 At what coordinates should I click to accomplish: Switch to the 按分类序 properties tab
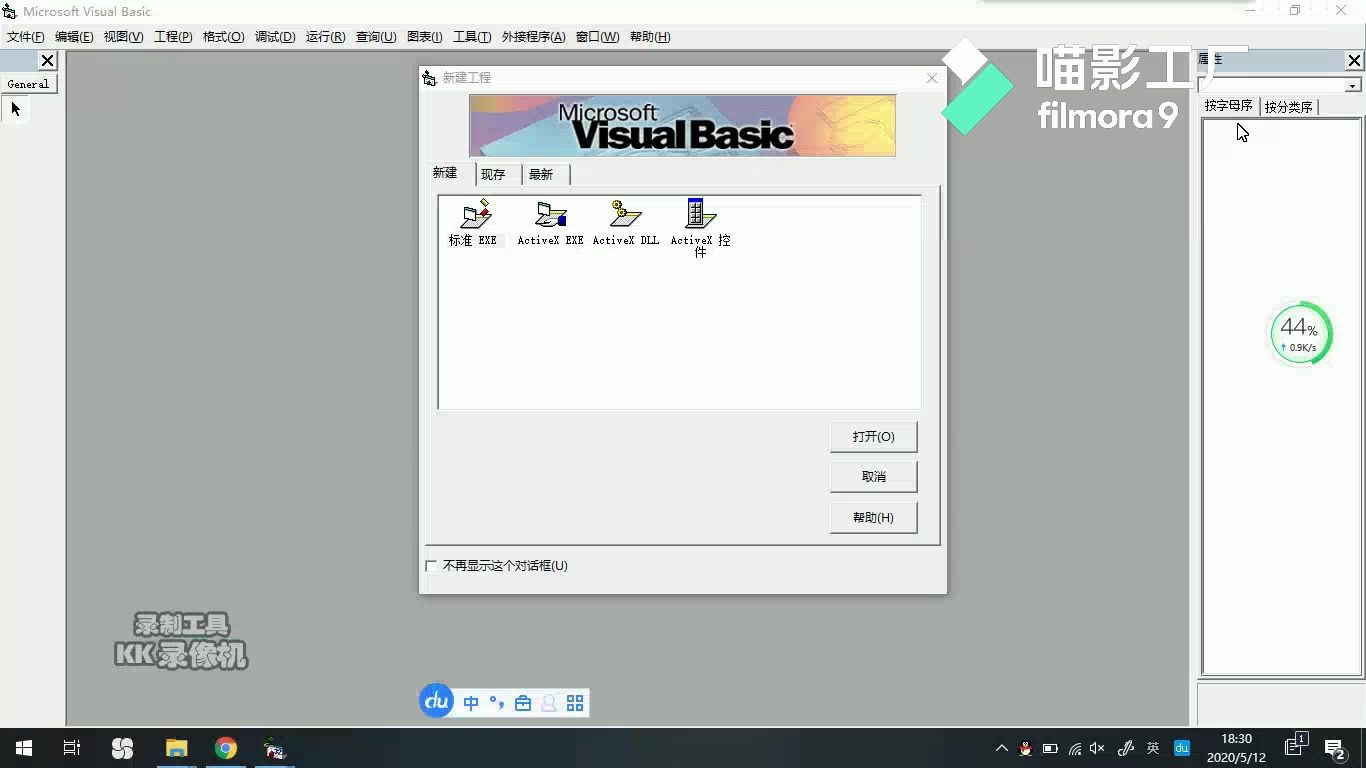[x=1288, y=107]
